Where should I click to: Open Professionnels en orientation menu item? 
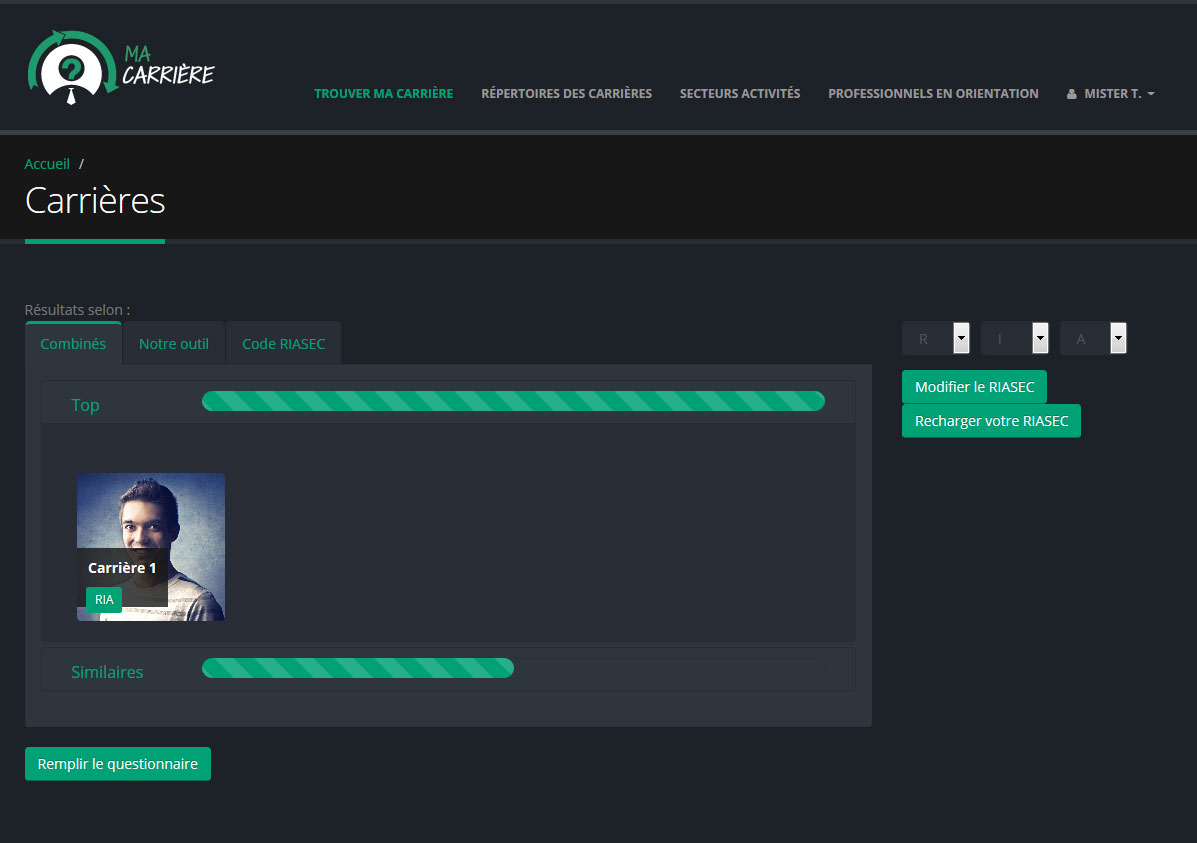point(933,94)
